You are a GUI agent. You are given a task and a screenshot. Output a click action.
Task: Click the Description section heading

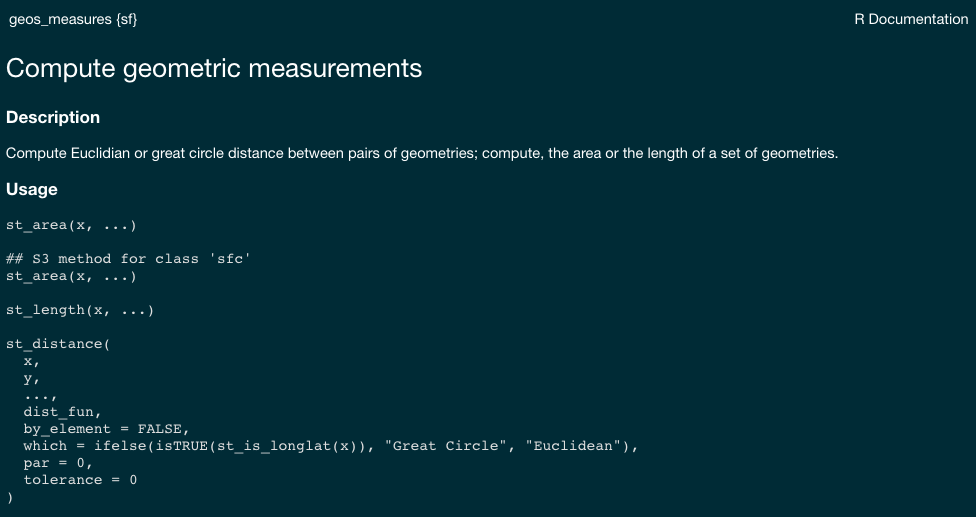53,118
